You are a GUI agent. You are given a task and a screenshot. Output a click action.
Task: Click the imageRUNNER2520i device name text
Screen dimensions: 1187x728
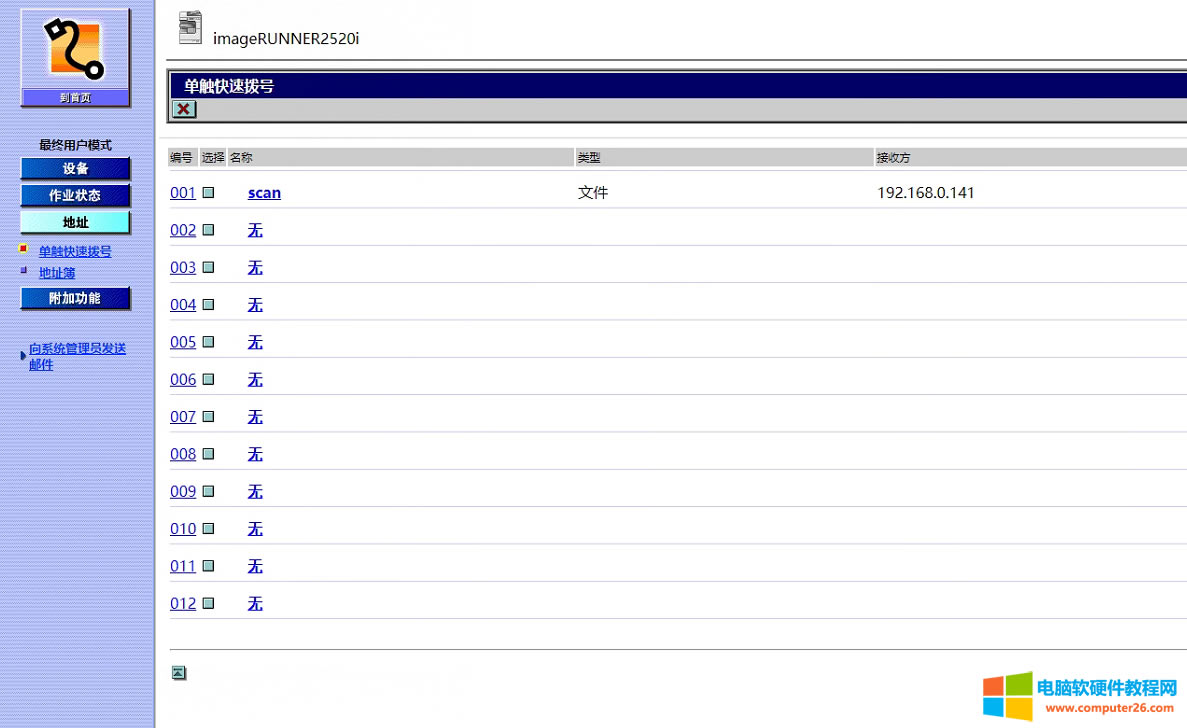pyautogui.click(x=286, y=39)
